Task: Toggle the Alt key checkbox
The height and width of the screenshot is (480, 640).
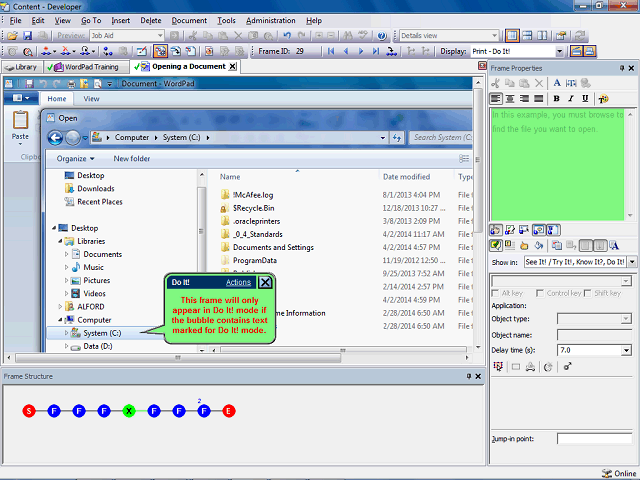Action: (496, 293)
